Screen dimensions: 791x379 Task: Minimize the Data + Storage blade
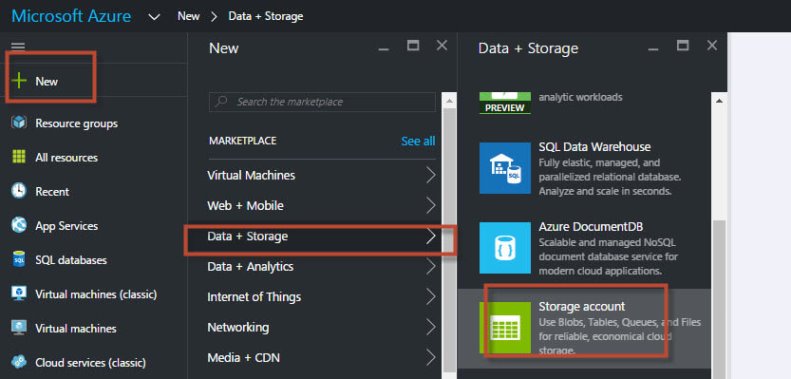[x=653, y=49]
